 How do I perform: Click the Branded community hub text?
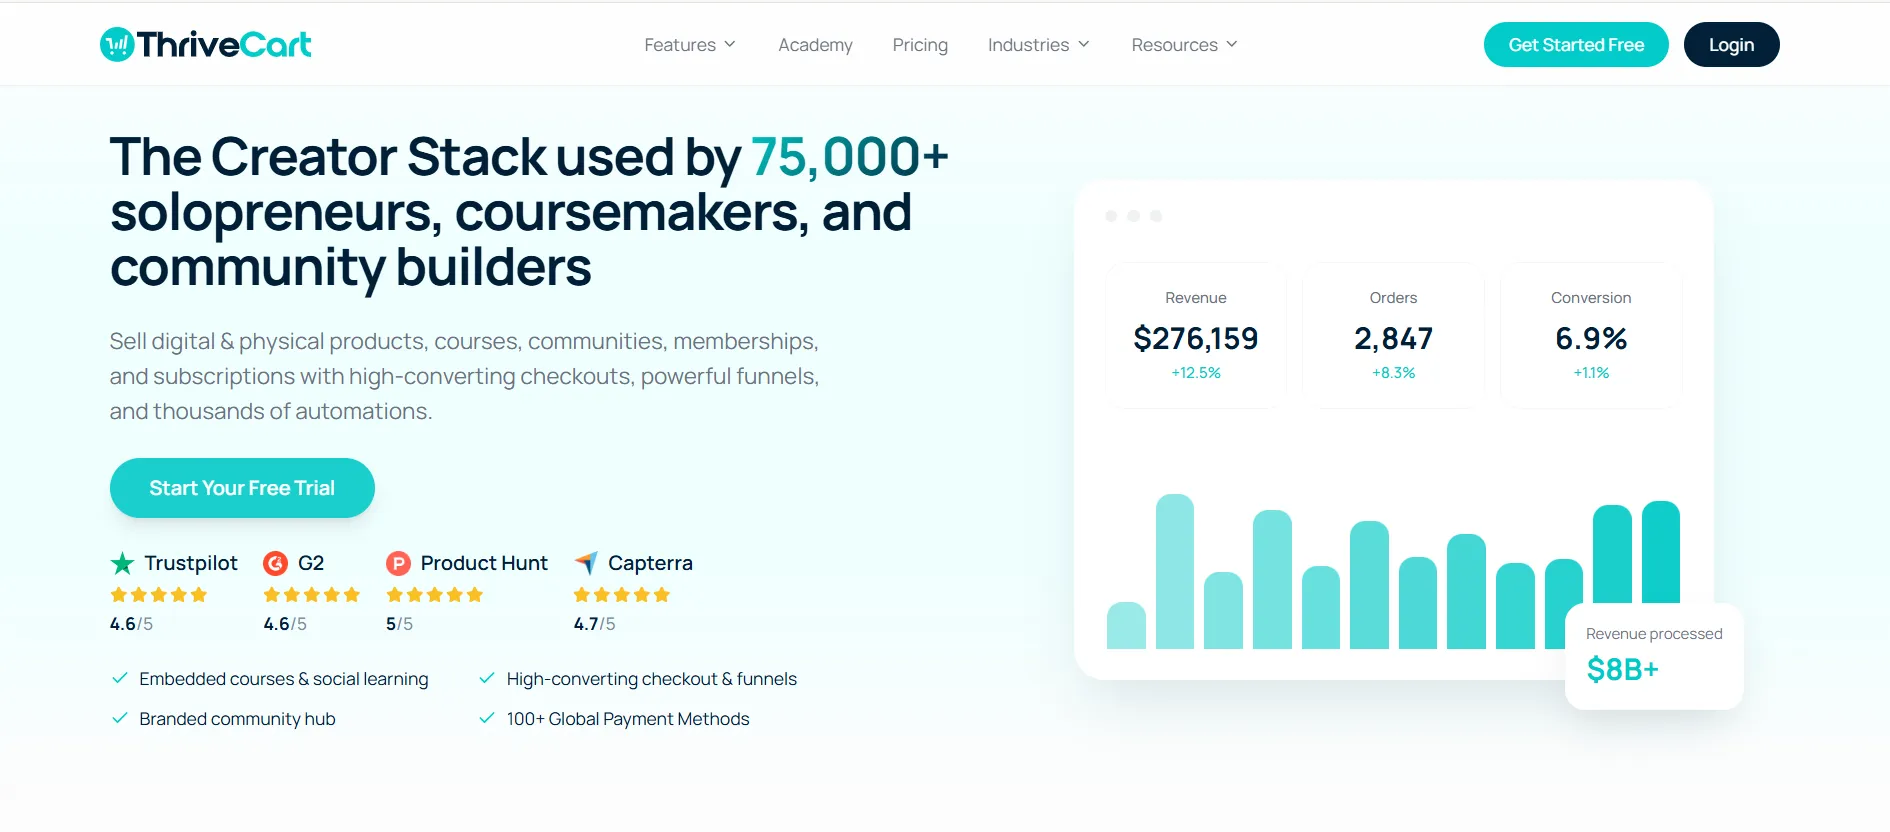coord(237,719)
